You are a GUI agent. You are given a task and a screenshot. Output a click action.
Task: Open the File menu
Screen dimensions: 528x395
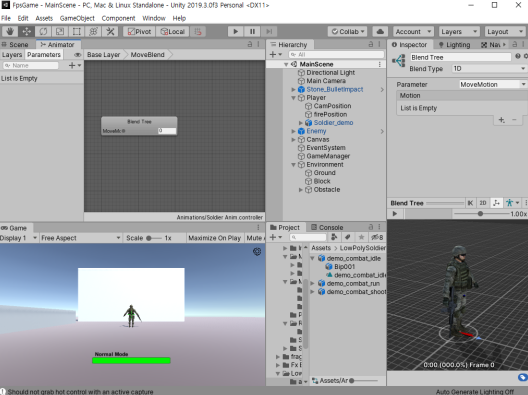6,18
